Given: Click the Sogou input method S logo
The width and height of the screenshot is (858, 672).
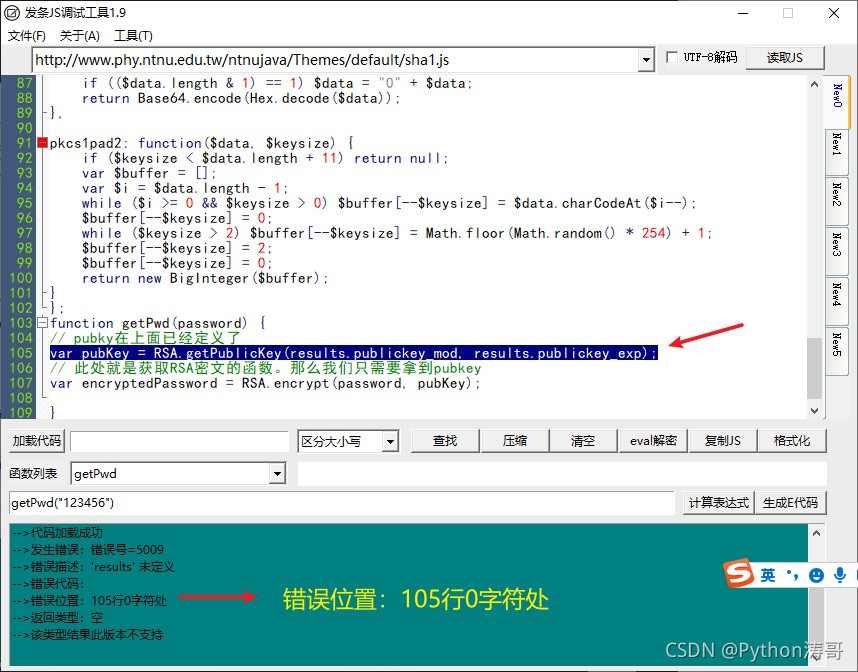Looking at the screenshot, I should pyautogui.click(x=739, y=573).
